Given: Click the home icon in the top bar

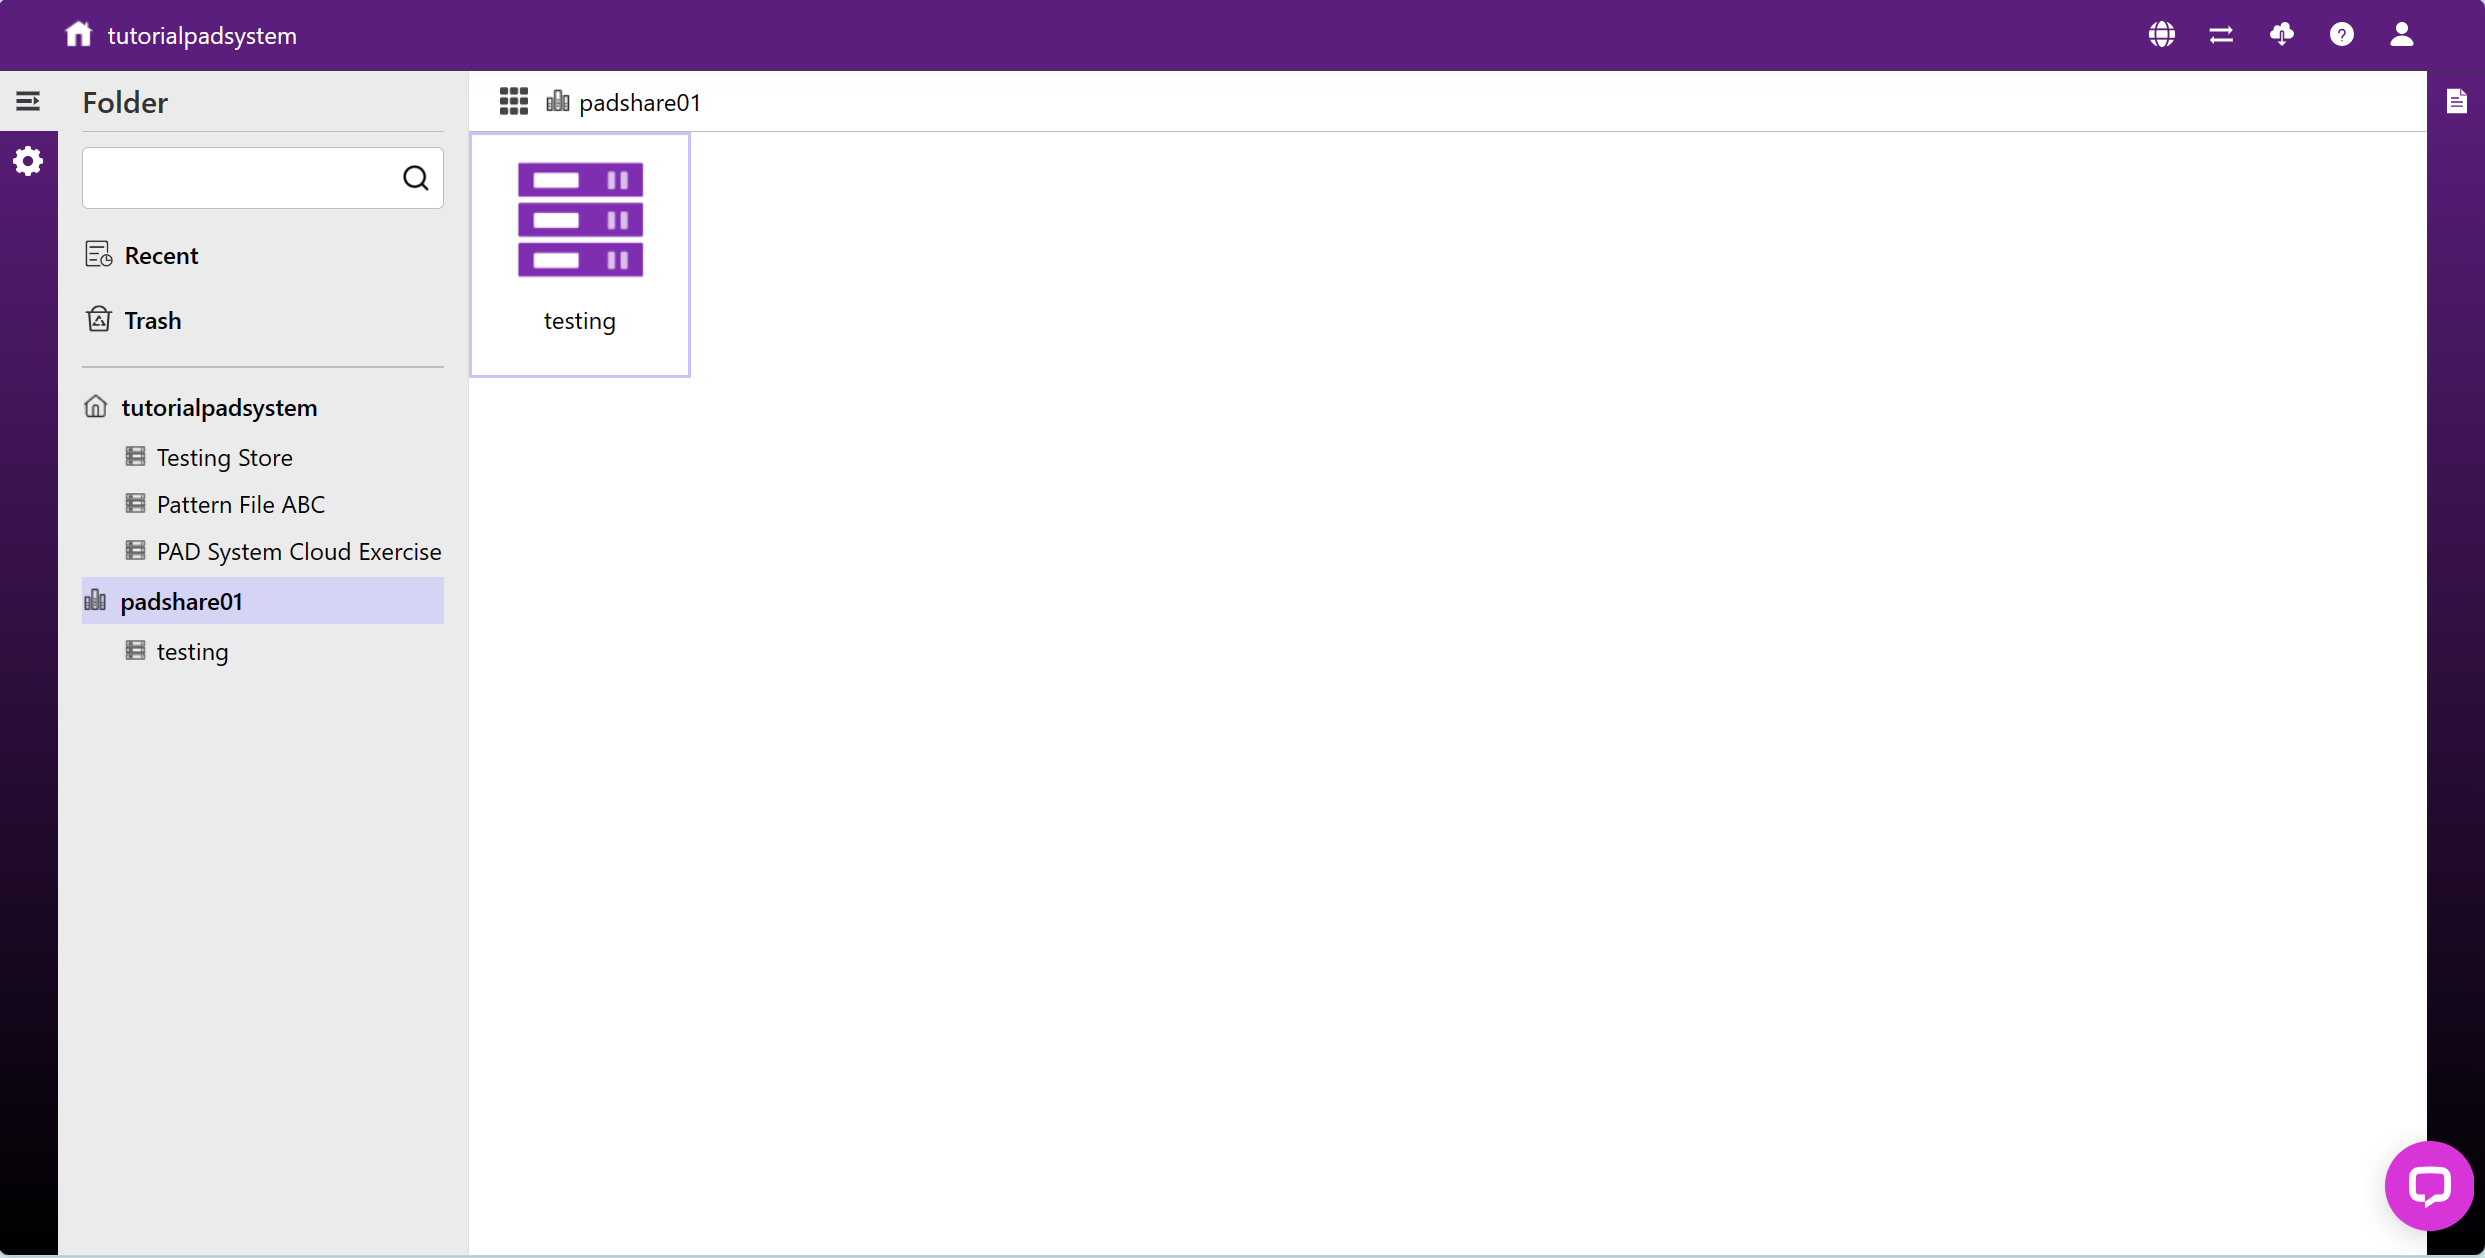Looking at the screenshot, I should (78, 34).
